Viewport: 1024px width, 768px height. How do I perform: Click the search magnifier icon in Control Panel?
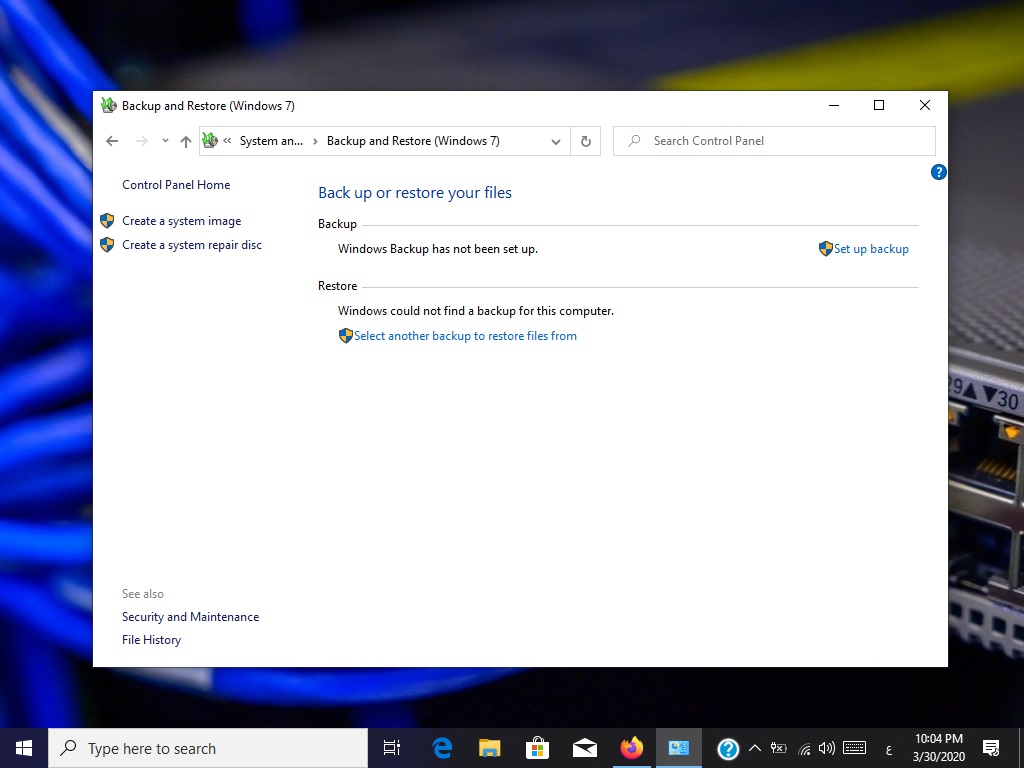click(633, 140)
